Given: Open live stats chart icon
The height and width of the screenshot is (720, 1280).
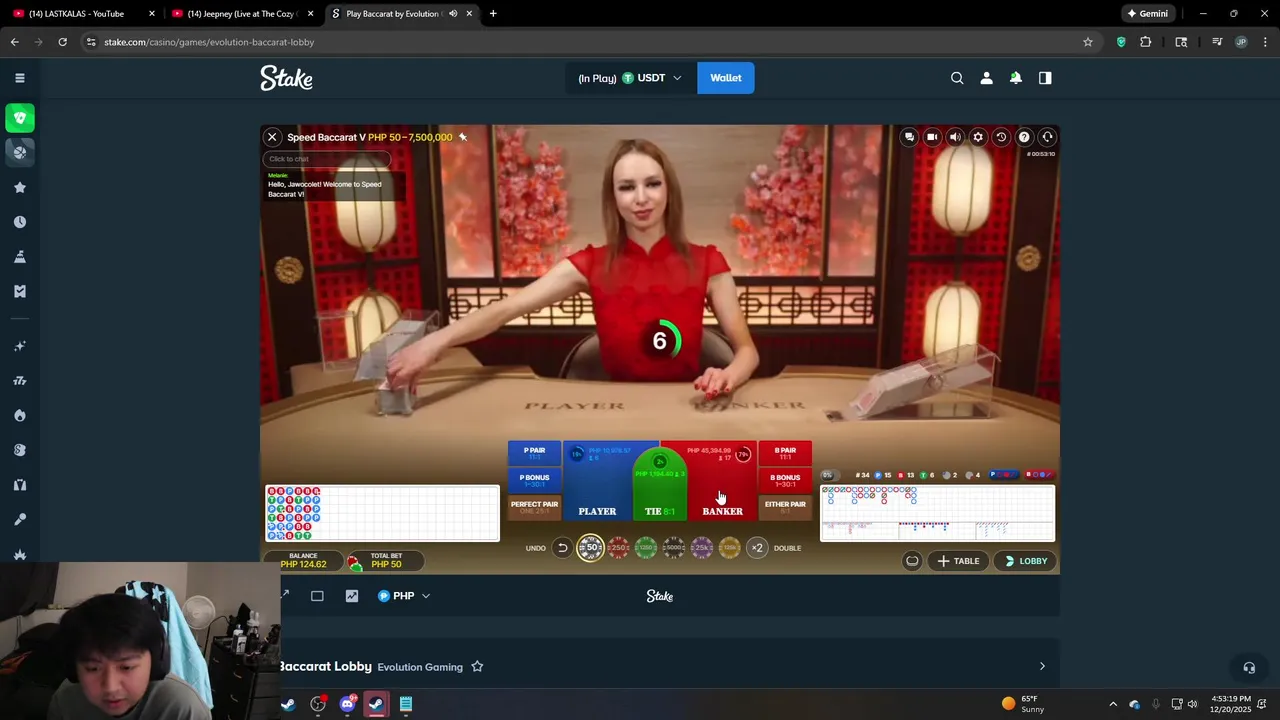Looking at the screenshot, I should [x=352, y=596].
